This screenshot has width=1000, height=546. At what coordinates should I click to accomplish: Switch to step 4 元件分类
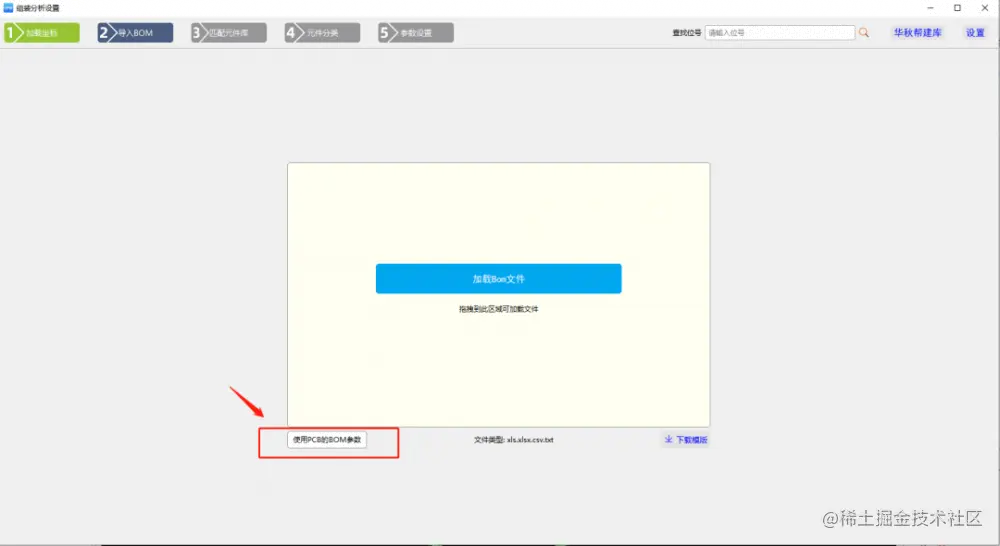(x=322, y=33)
